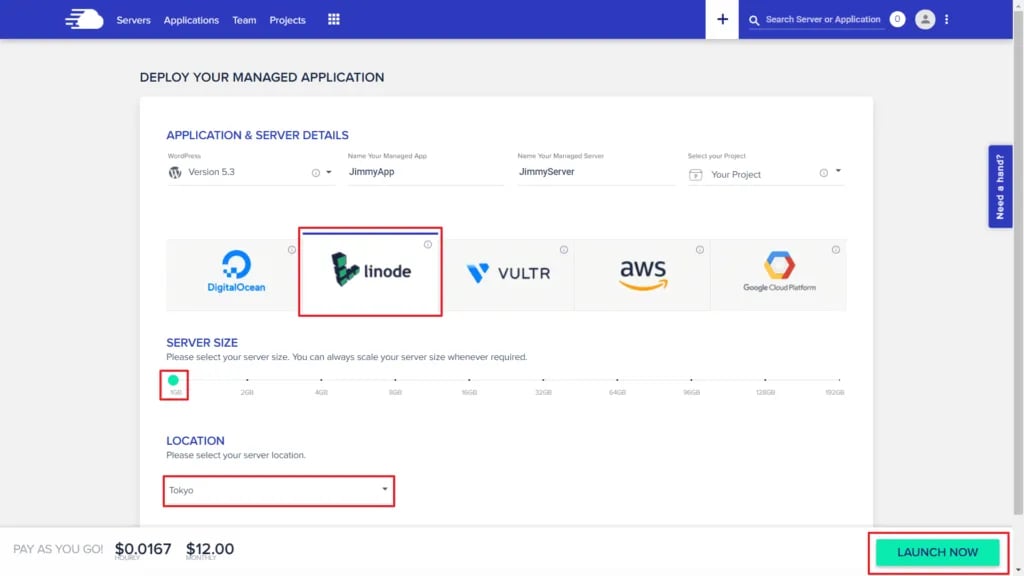Click the $12.00 monthly price
Image resolution: width=1024 pixels, height=576 pixels.
click(210, 549)
